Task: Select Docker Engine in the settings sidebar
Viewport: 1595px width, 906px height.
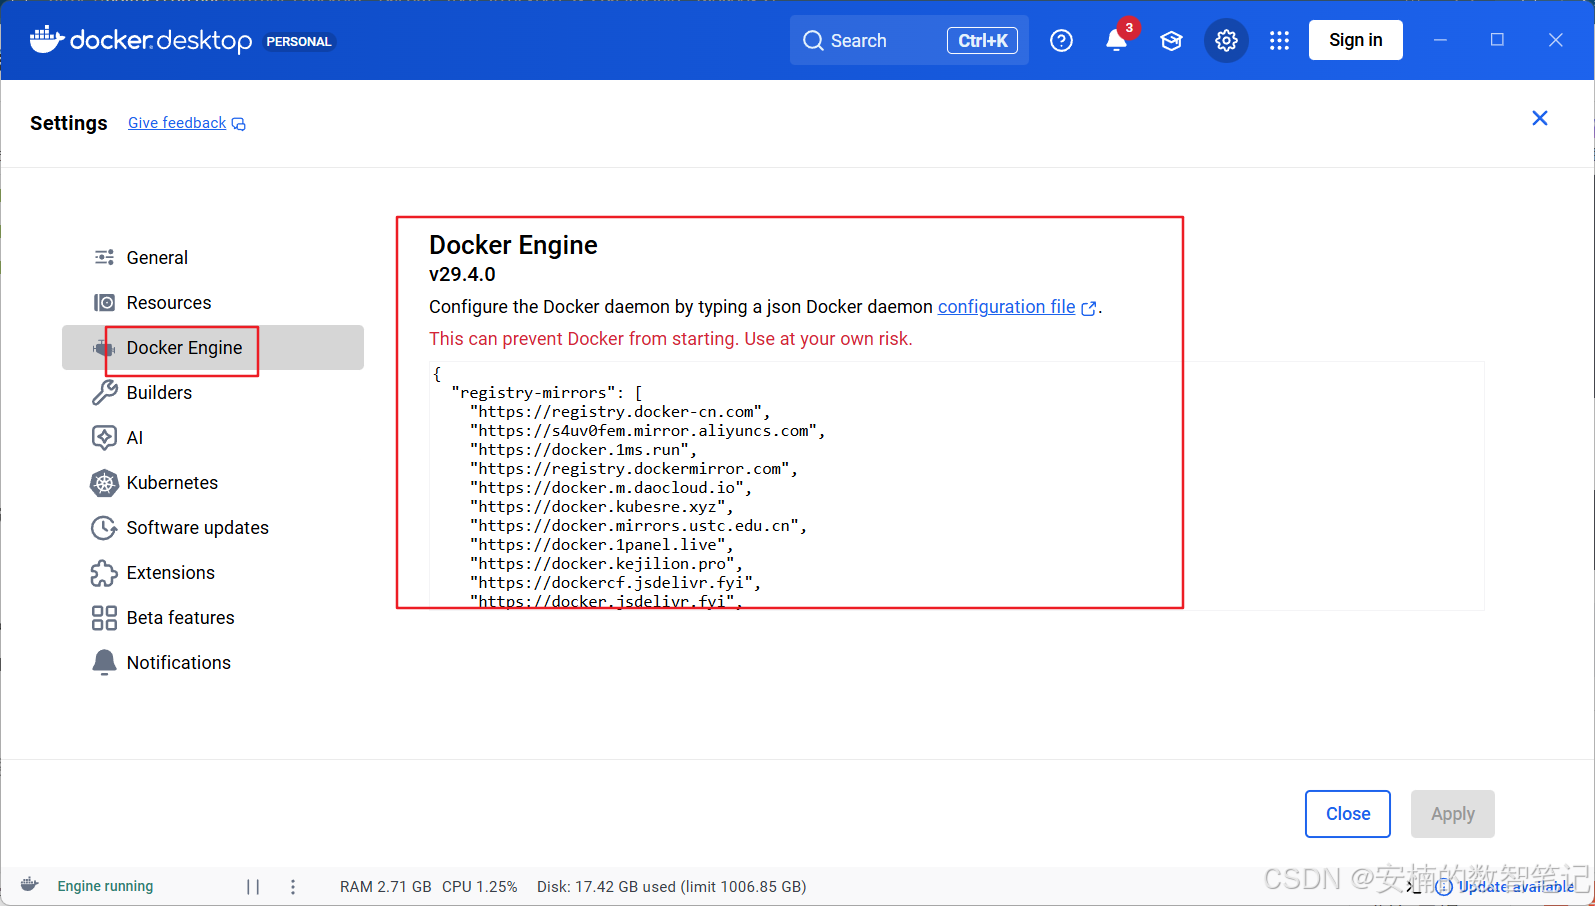Action: coord(213,348)
